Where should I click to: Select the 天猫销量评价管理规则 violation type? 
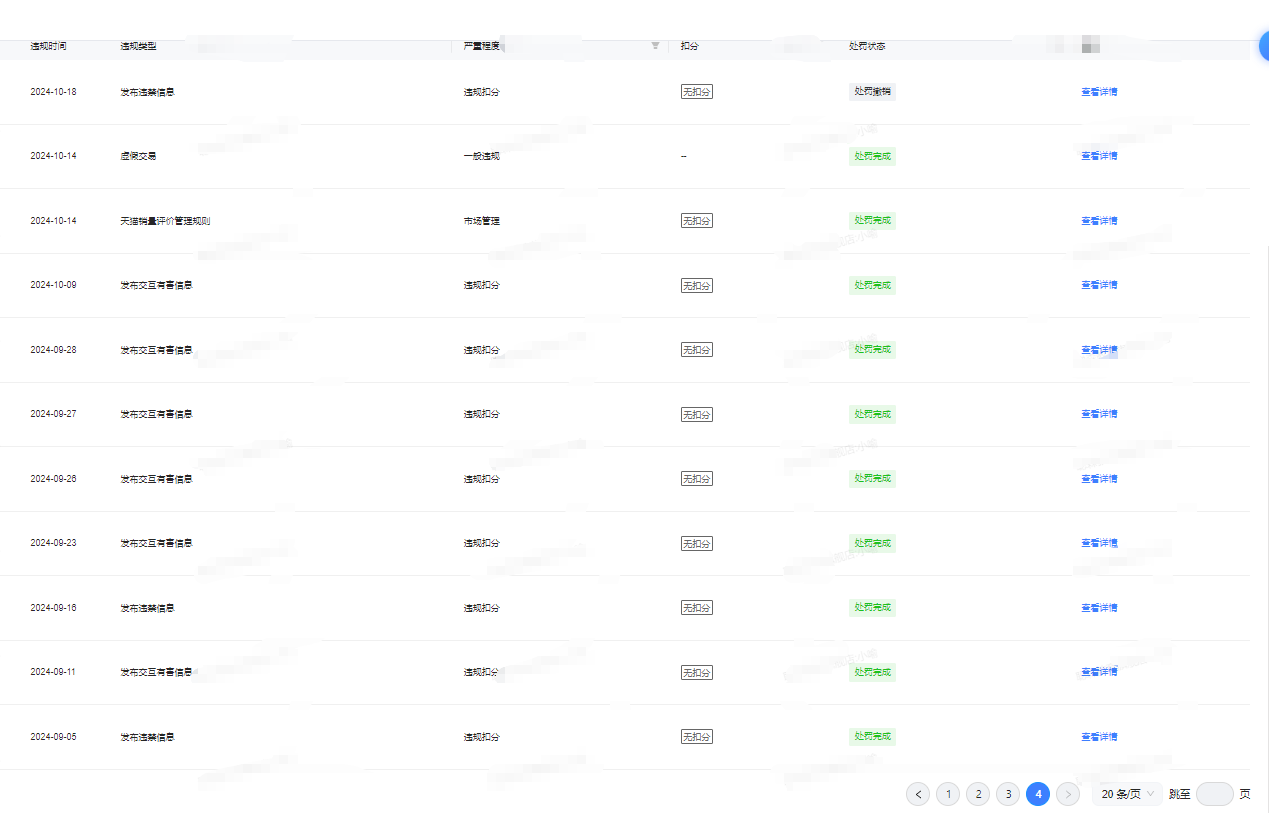pyautogui.click(x=165, y=221)
